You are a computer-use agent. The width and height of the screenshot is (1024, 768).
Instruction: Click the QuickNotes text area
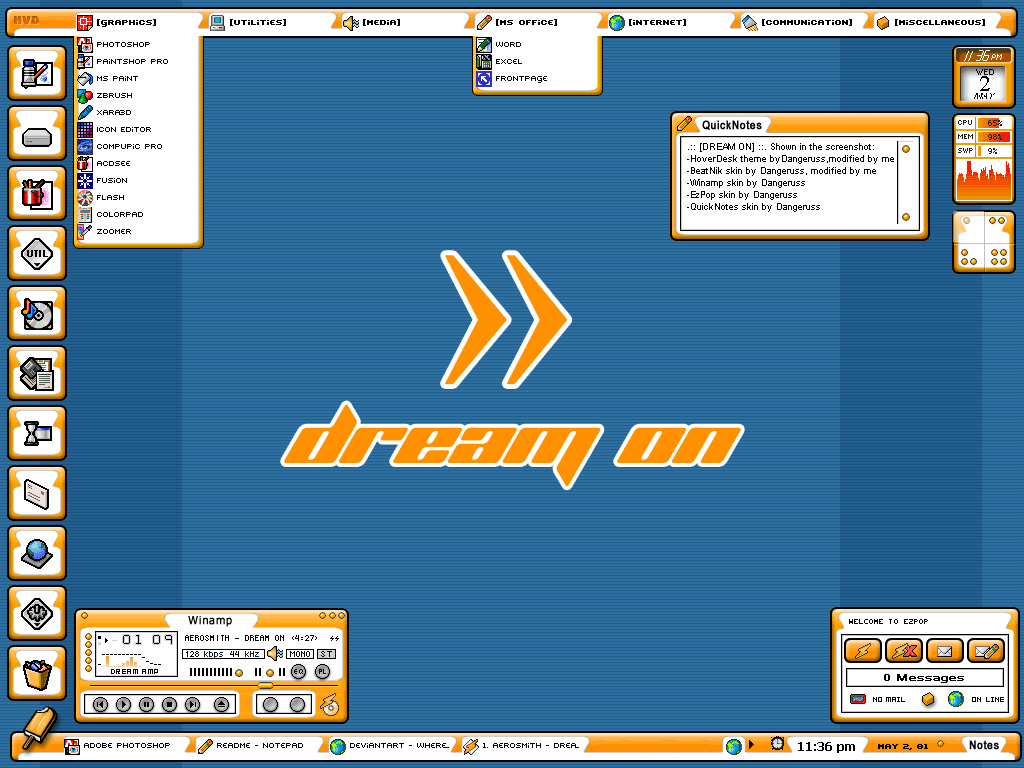coord(789,184)
